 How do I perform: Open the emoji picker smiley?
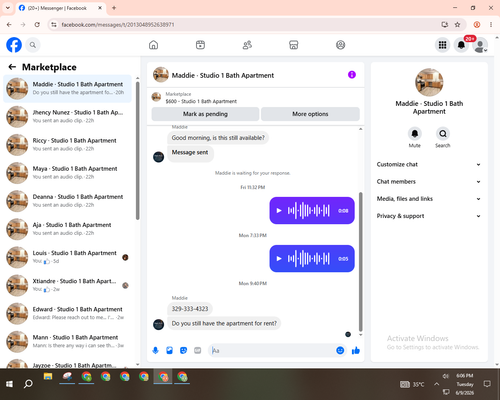click(x=340, y=350)
